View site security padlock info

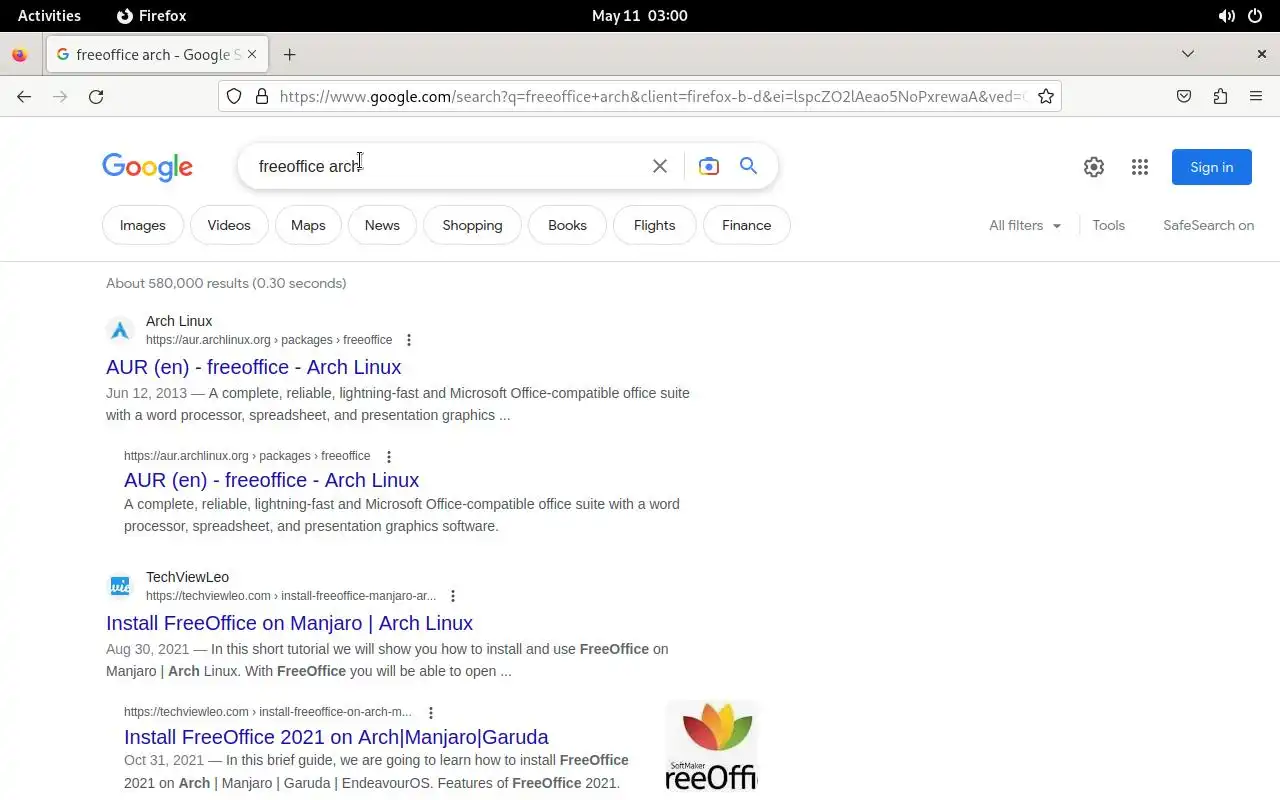262,96
